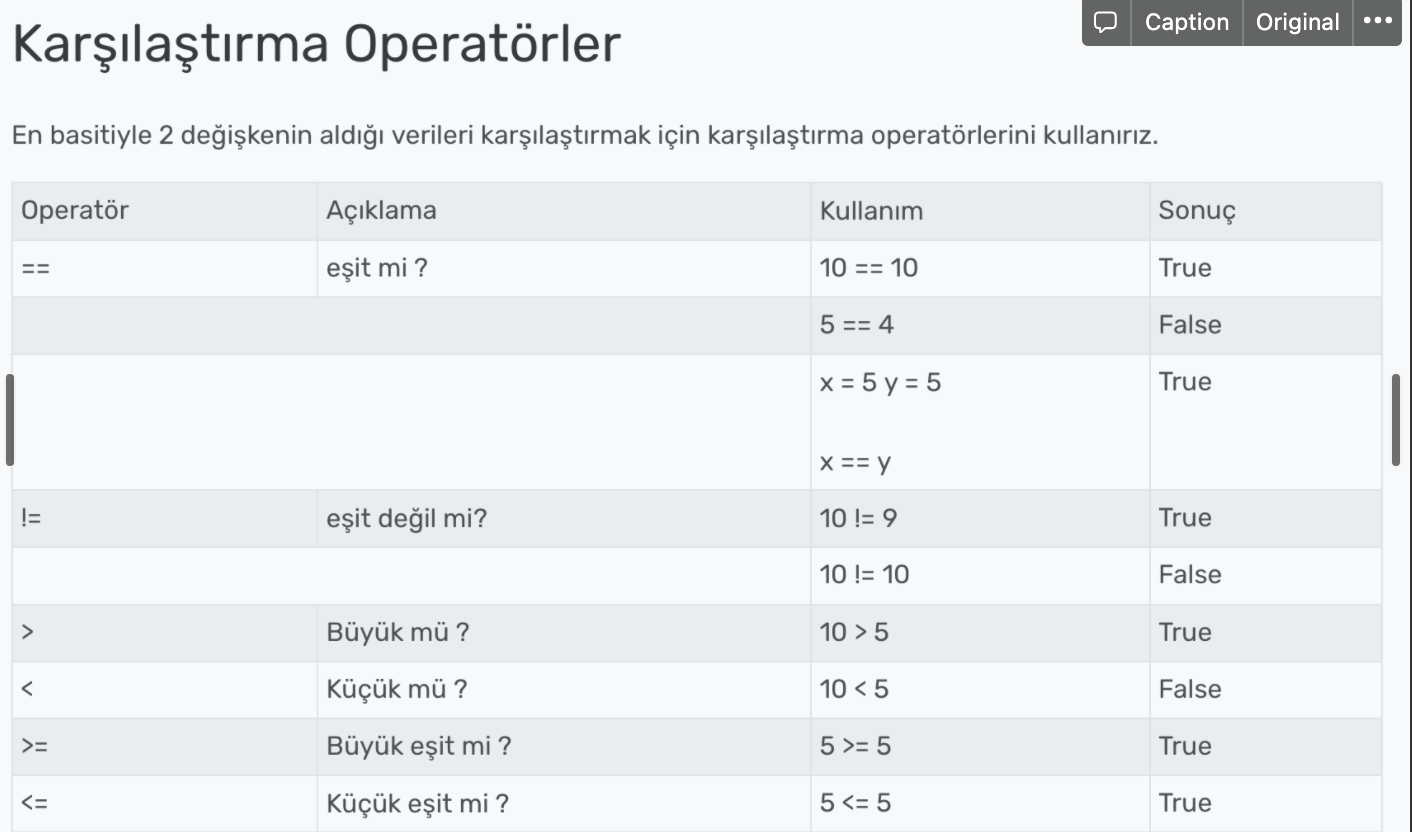Click the right vertical resize handle
The image size is (1412, 832).
click(1396, 420)
